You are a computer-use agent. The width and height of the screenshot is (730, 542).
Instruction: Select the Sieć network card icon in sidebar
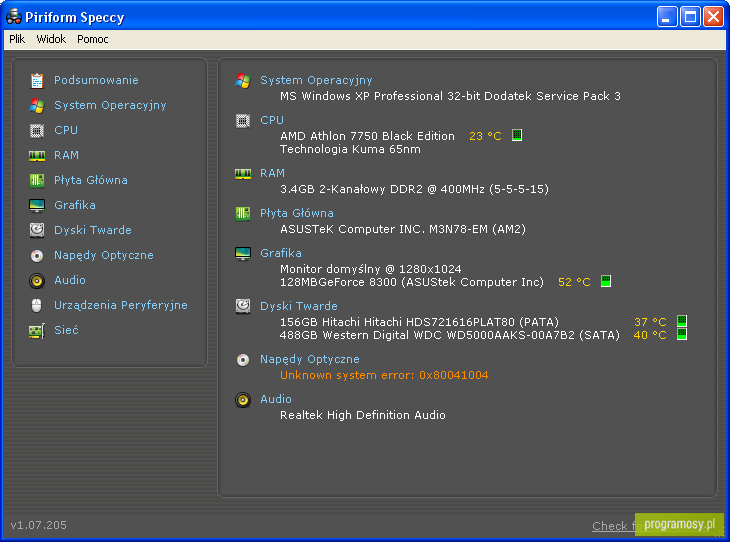pos(37,331)
